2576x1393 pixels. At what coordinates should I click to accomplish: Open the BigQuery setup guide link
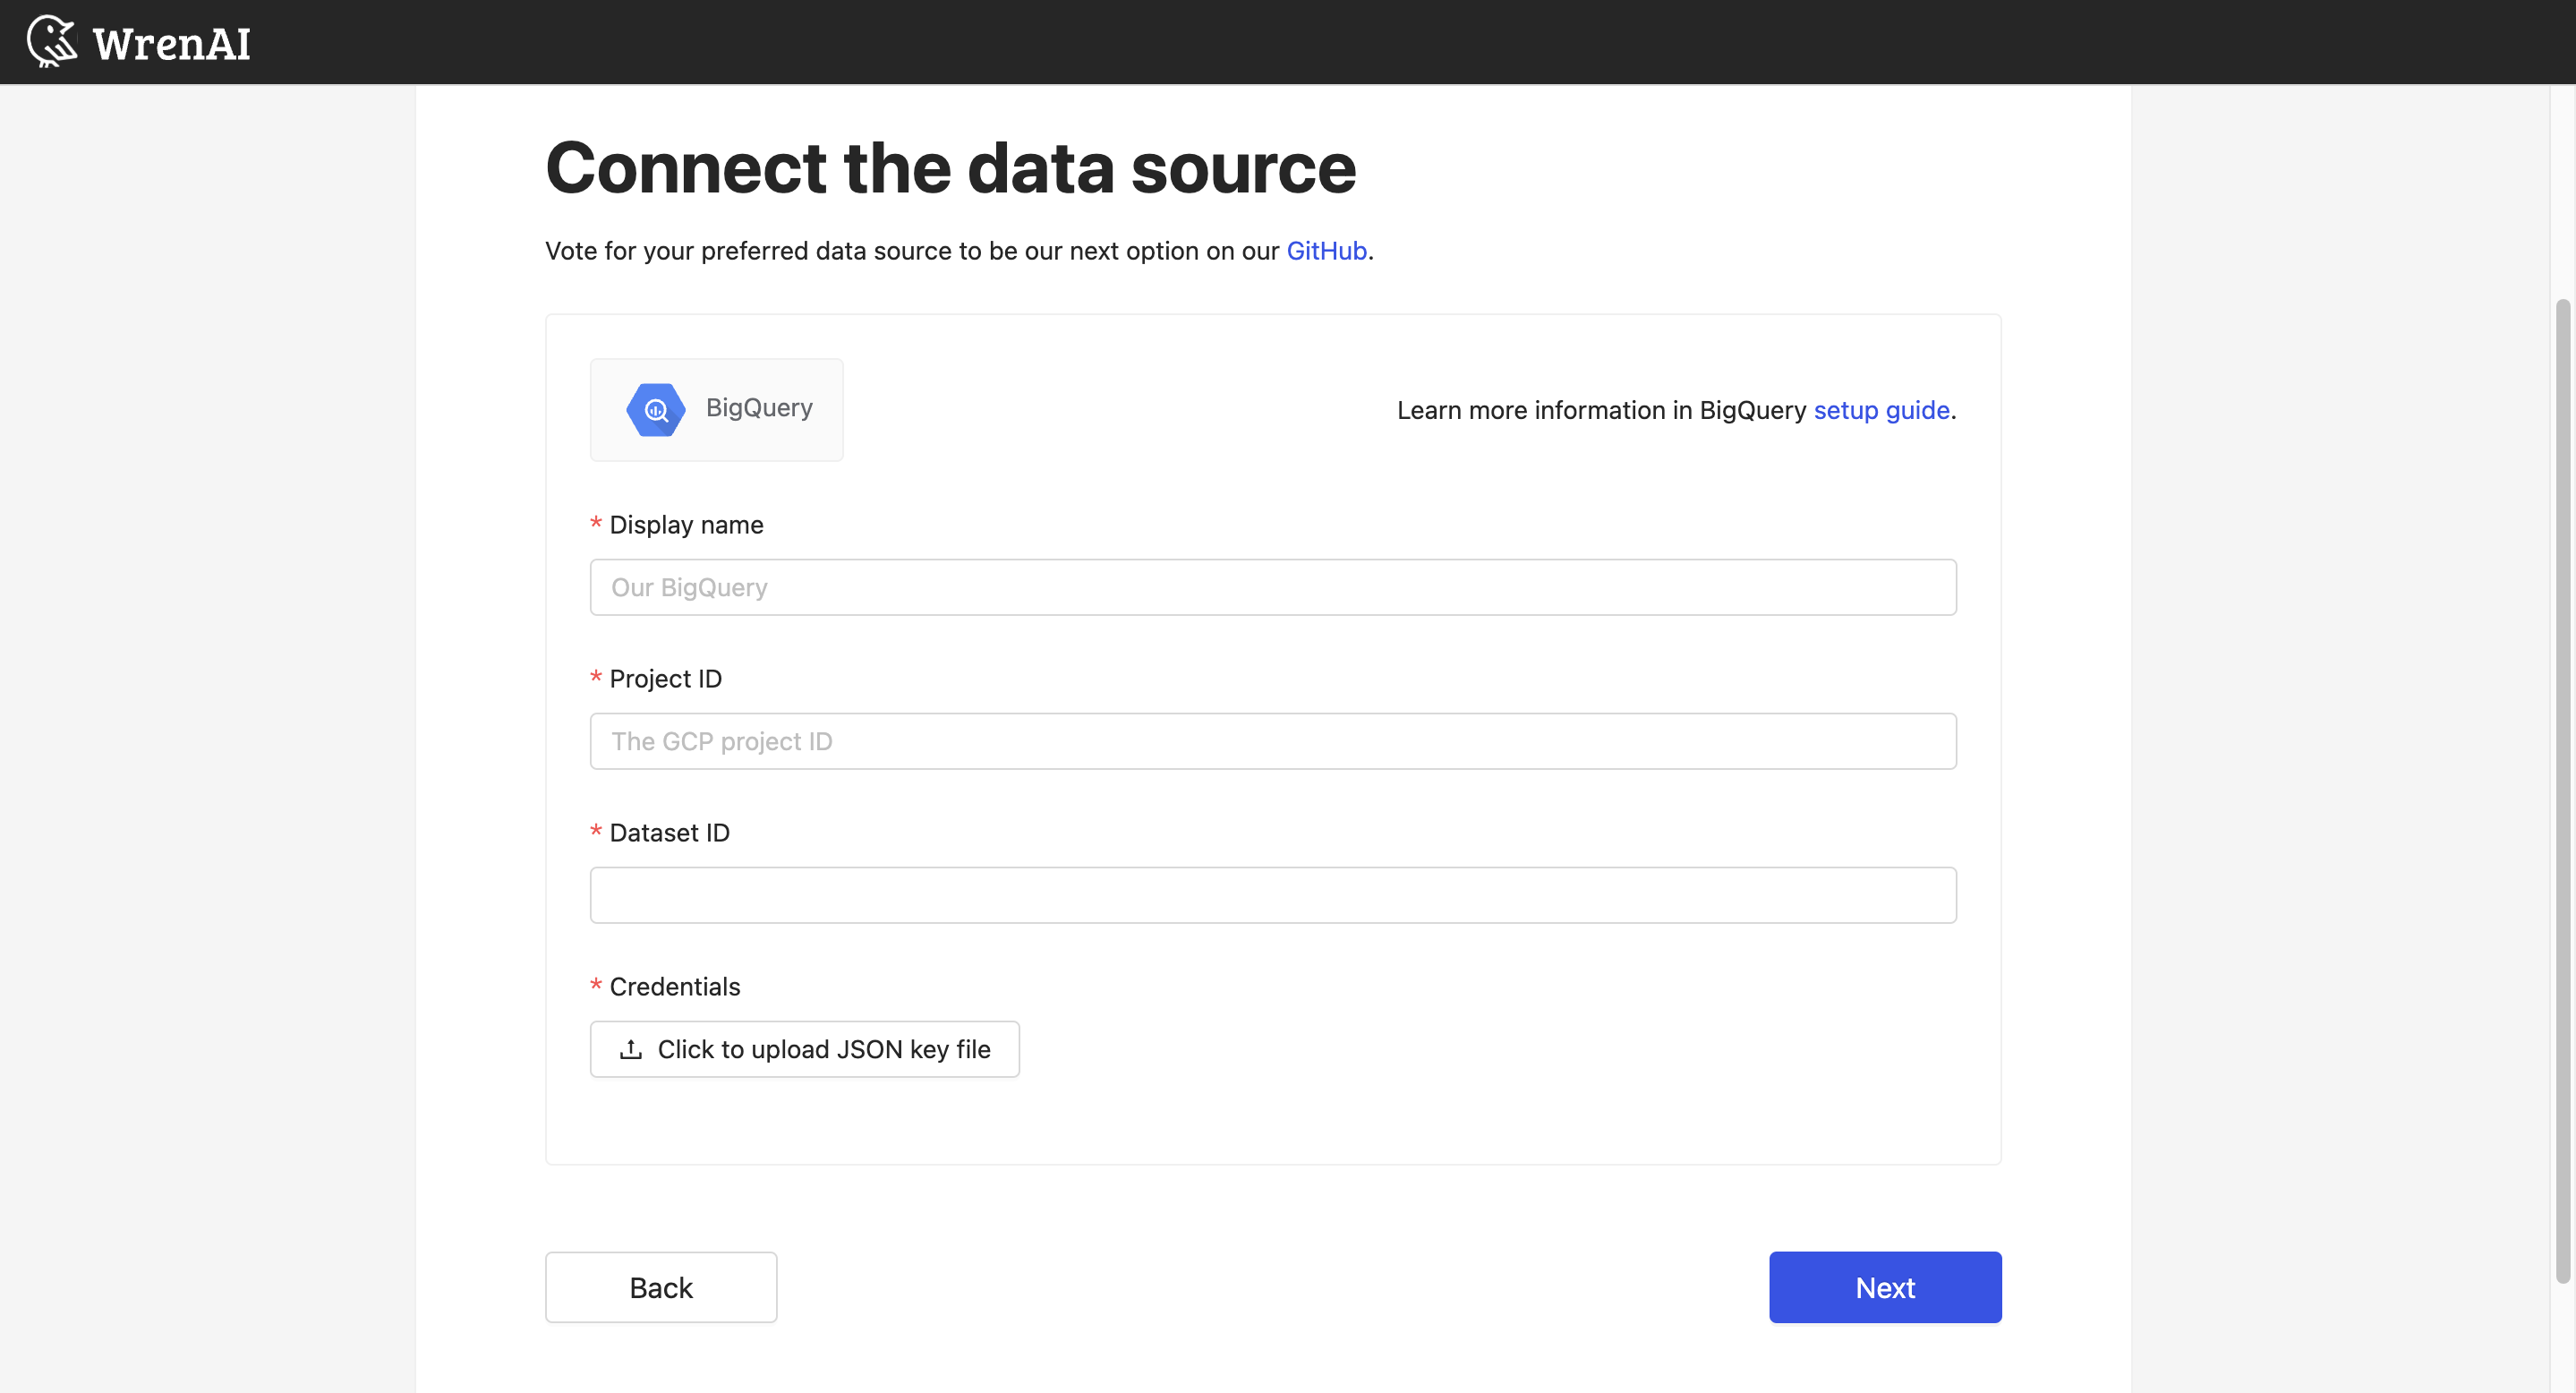pos(1881,410)
